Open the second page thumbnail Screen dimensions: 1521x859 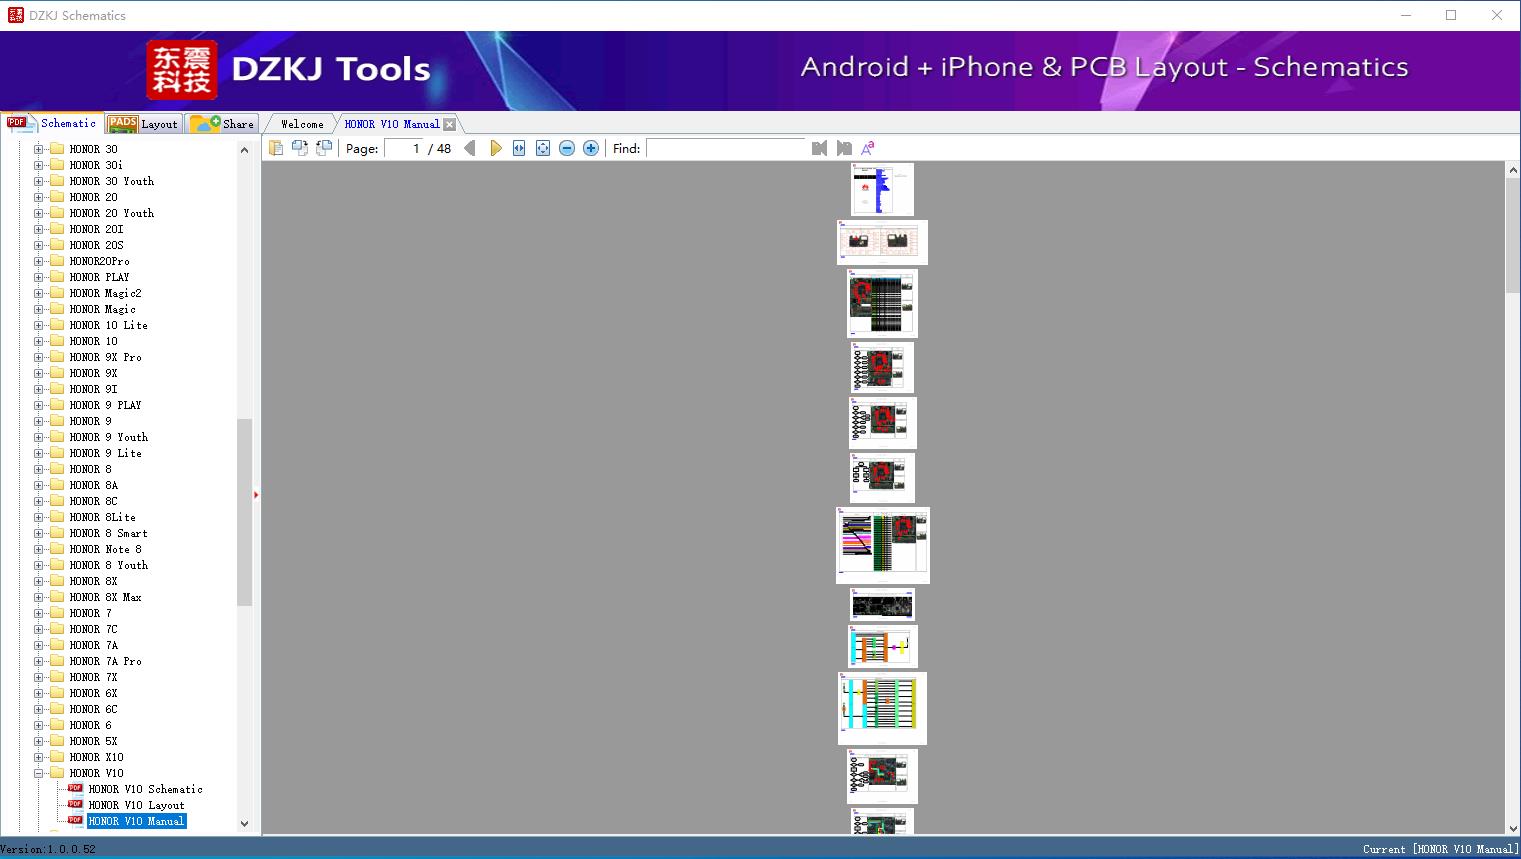coord(882,242)
